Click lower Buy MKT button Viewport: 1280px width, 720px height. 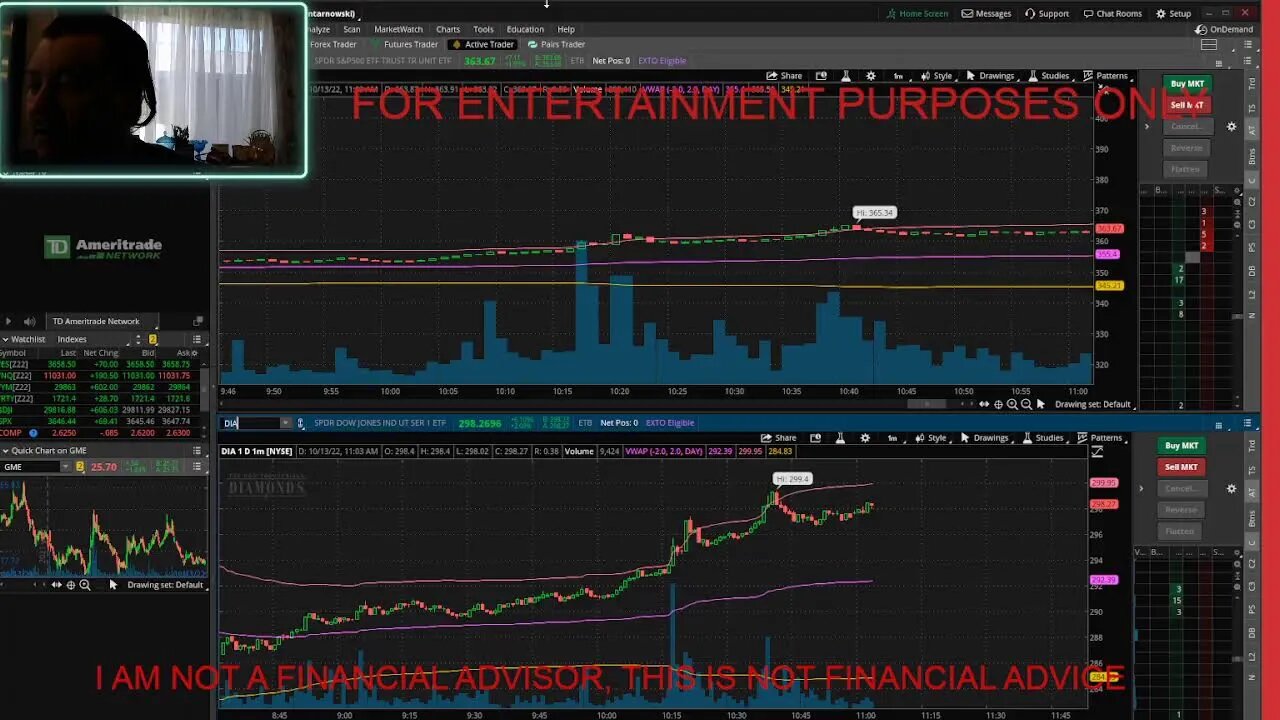(1181, 446)
